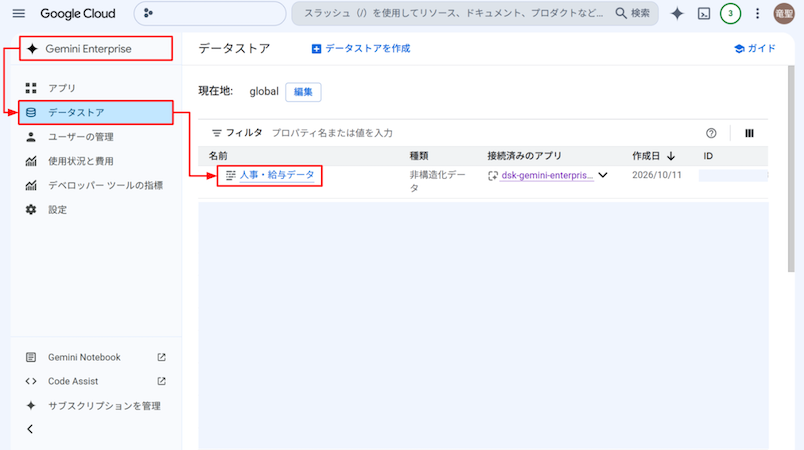Click the 2026/10/11 creation date cell
804x450 pixels.
click(x=657, y=175)
